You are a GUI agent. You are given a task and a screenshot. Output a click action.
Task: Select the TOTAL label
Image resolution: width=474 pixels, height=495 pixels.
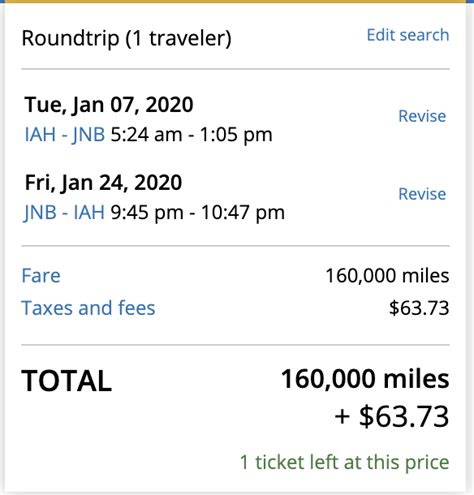[x=67, y=381]
